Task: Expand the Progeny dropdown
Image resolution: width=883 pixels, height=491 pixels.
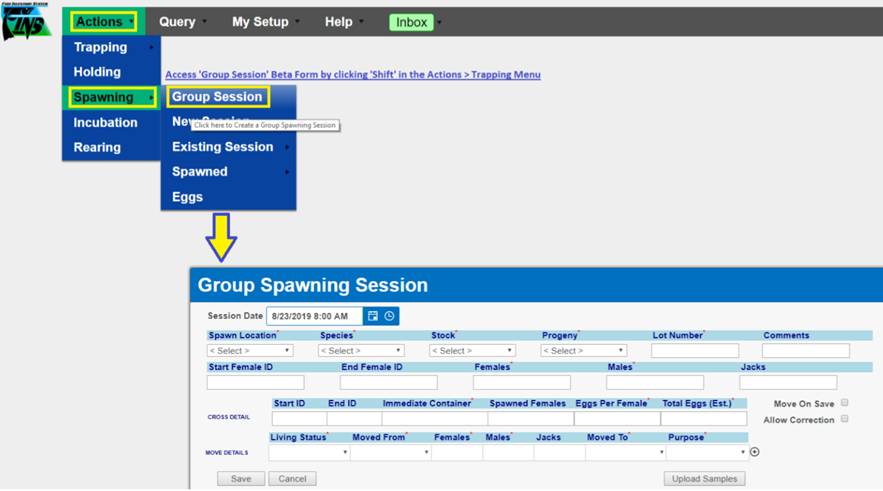Action: [x=583, y=351]
